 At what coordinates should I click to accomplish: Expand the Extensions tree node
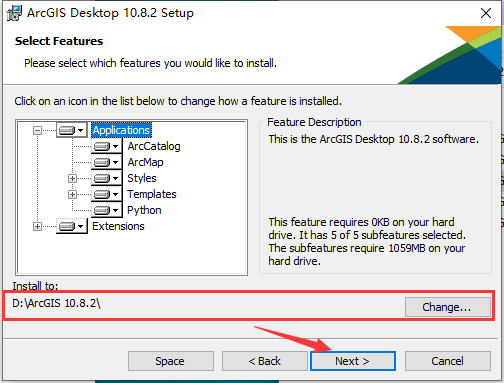click(37, 227)
